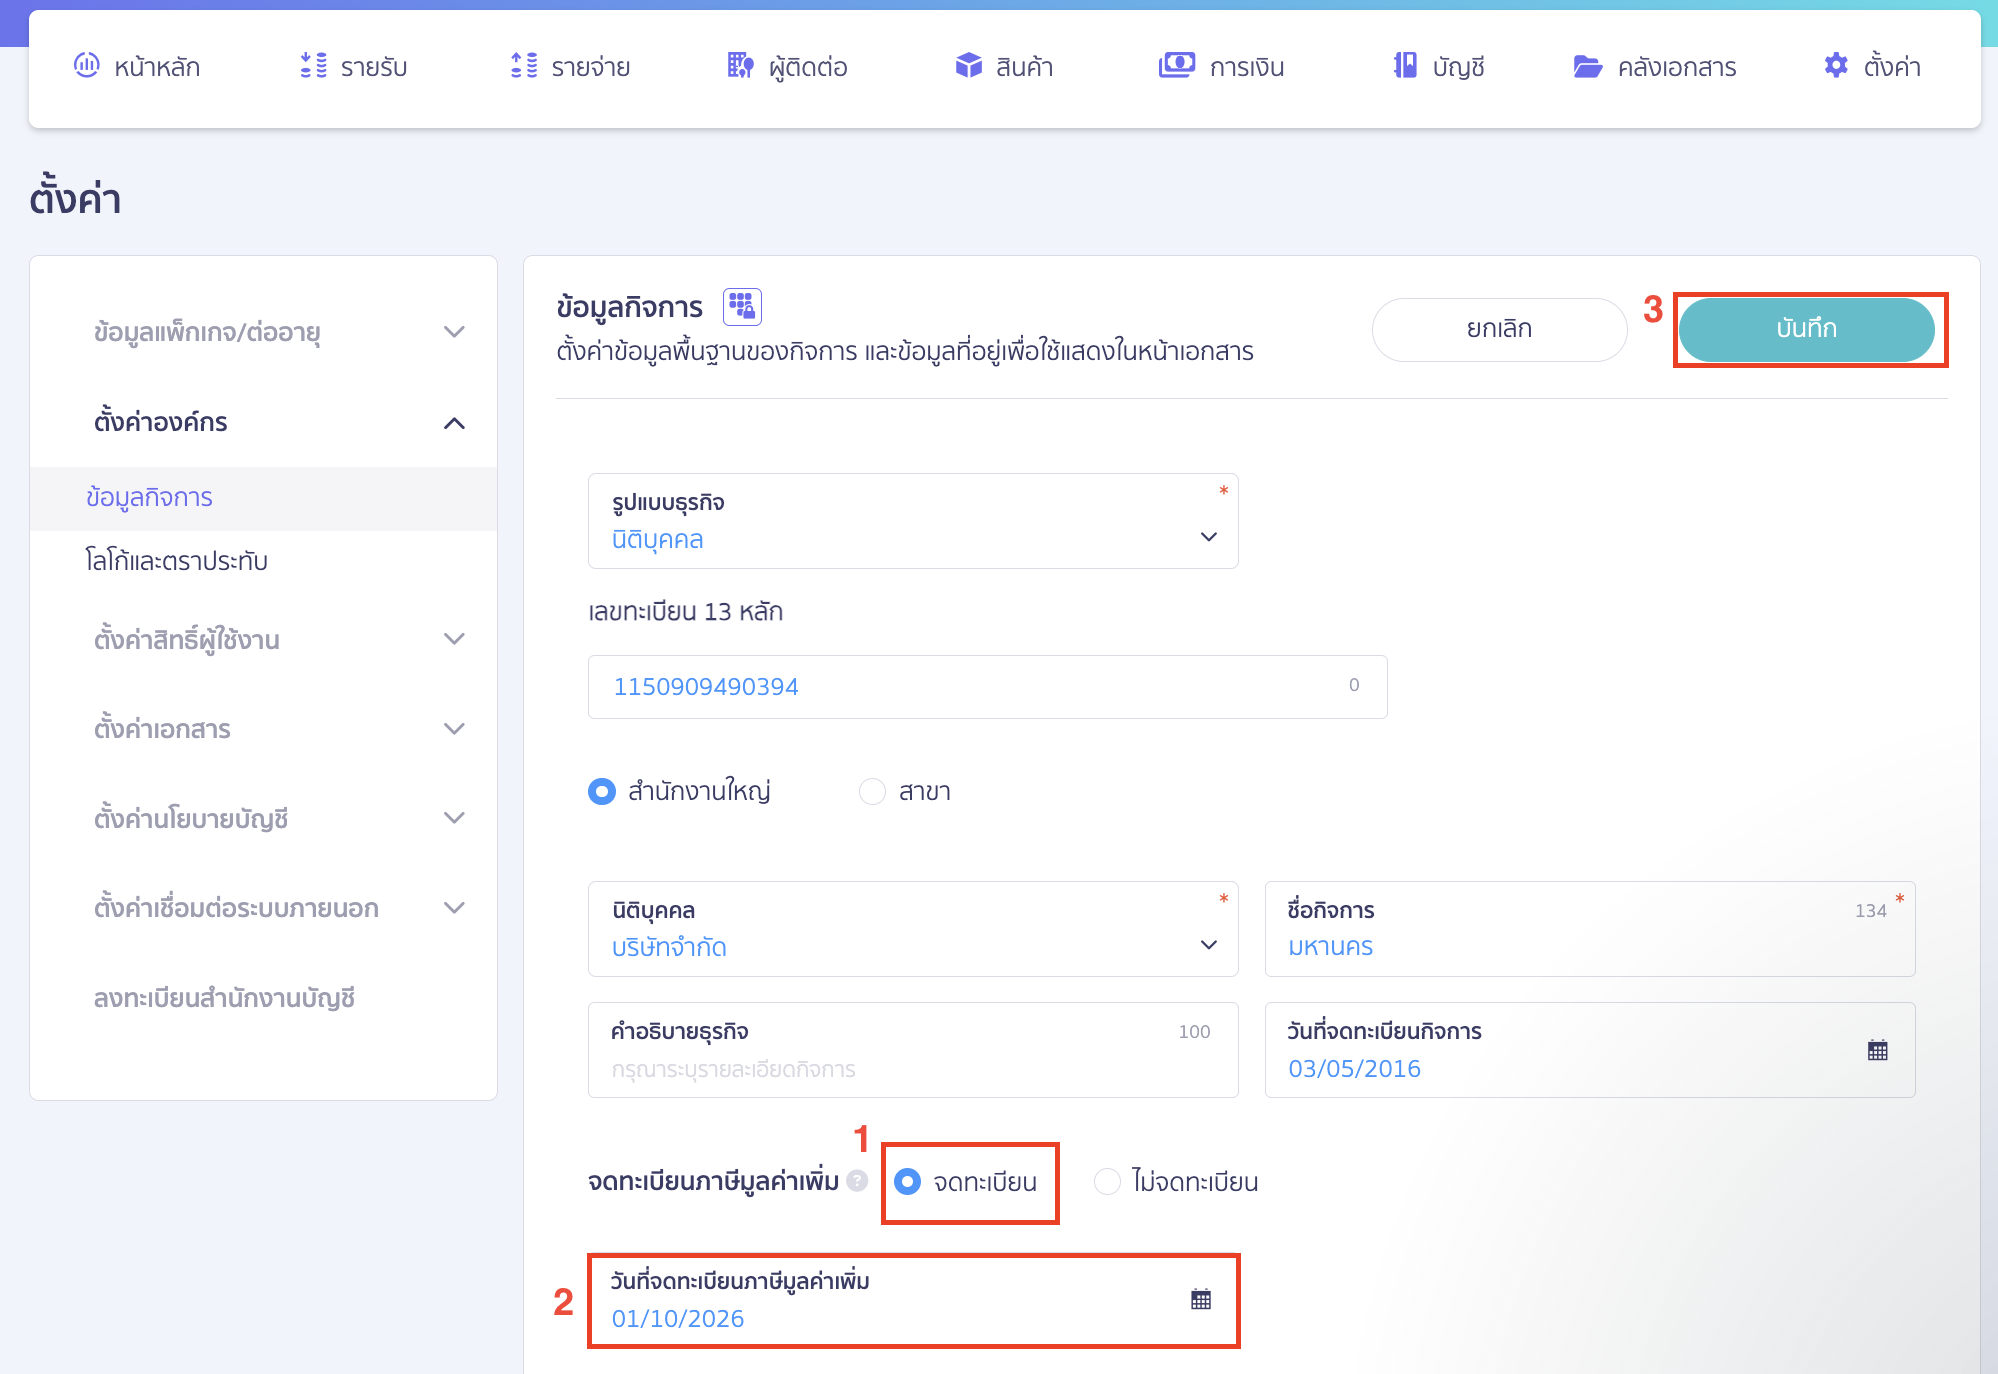Click help icon next to จดทะเบียนภาษีมูลค่าเพิ่ม

coord(857,1181)
